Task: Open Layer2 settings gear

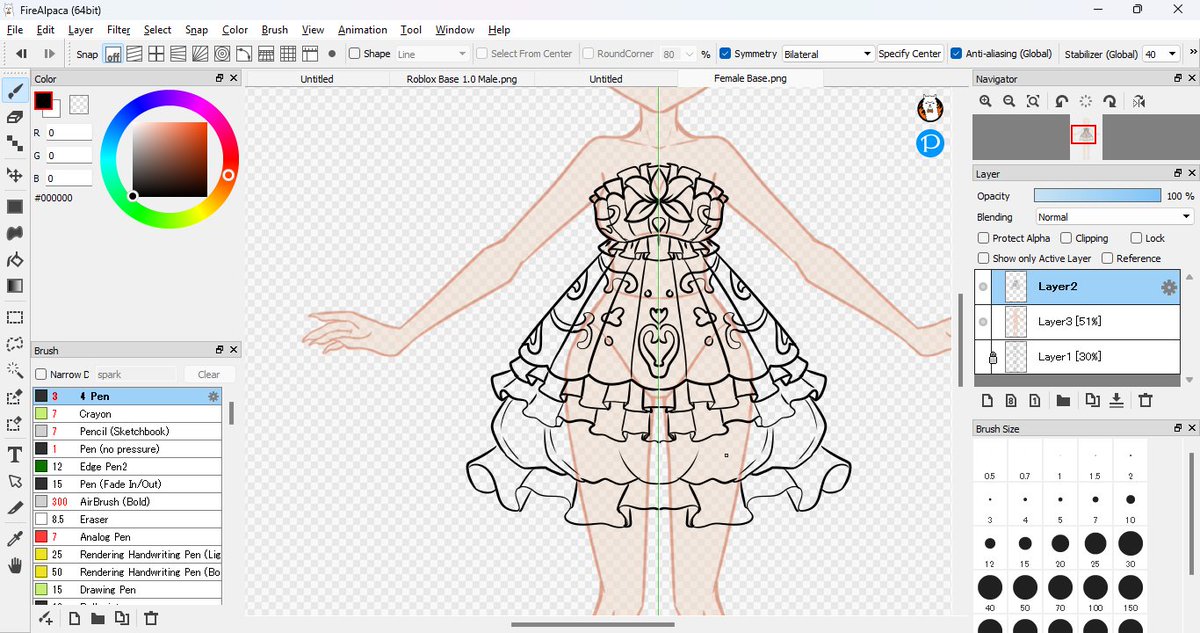Action: point(1168,287)
